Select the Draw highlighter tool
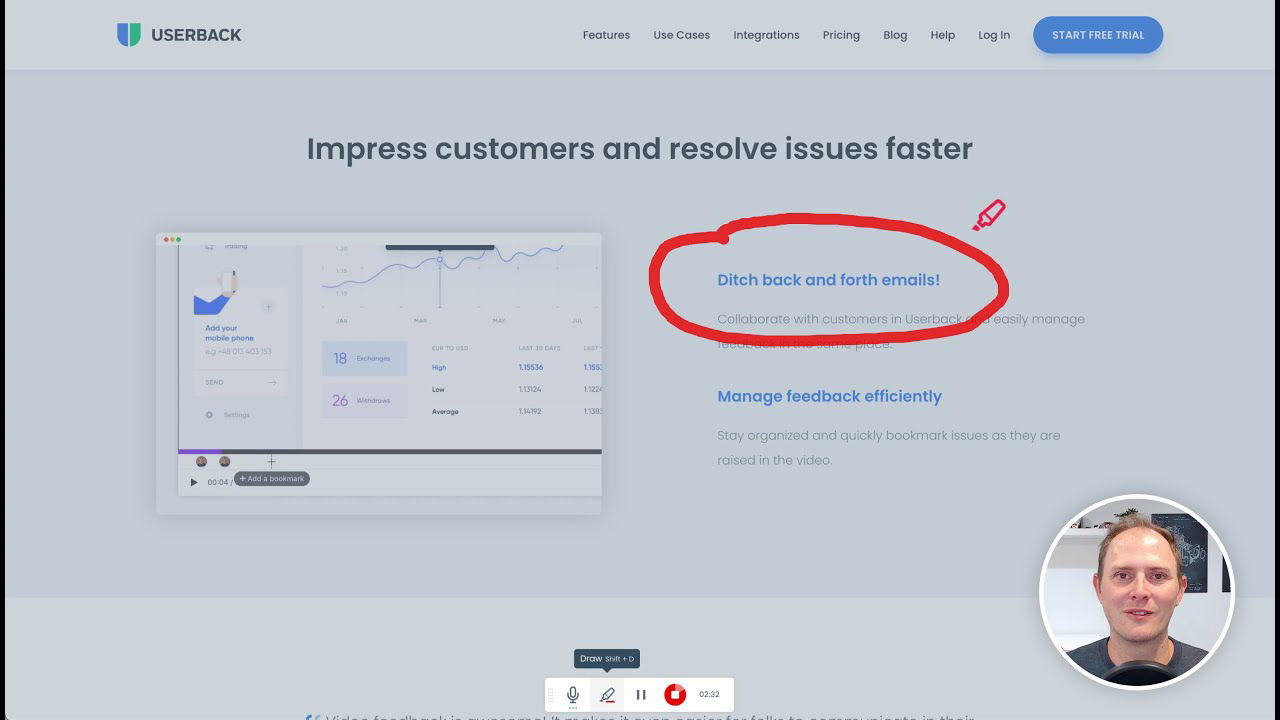This screenshot has width=1280, height=720. tap(607, 694)
